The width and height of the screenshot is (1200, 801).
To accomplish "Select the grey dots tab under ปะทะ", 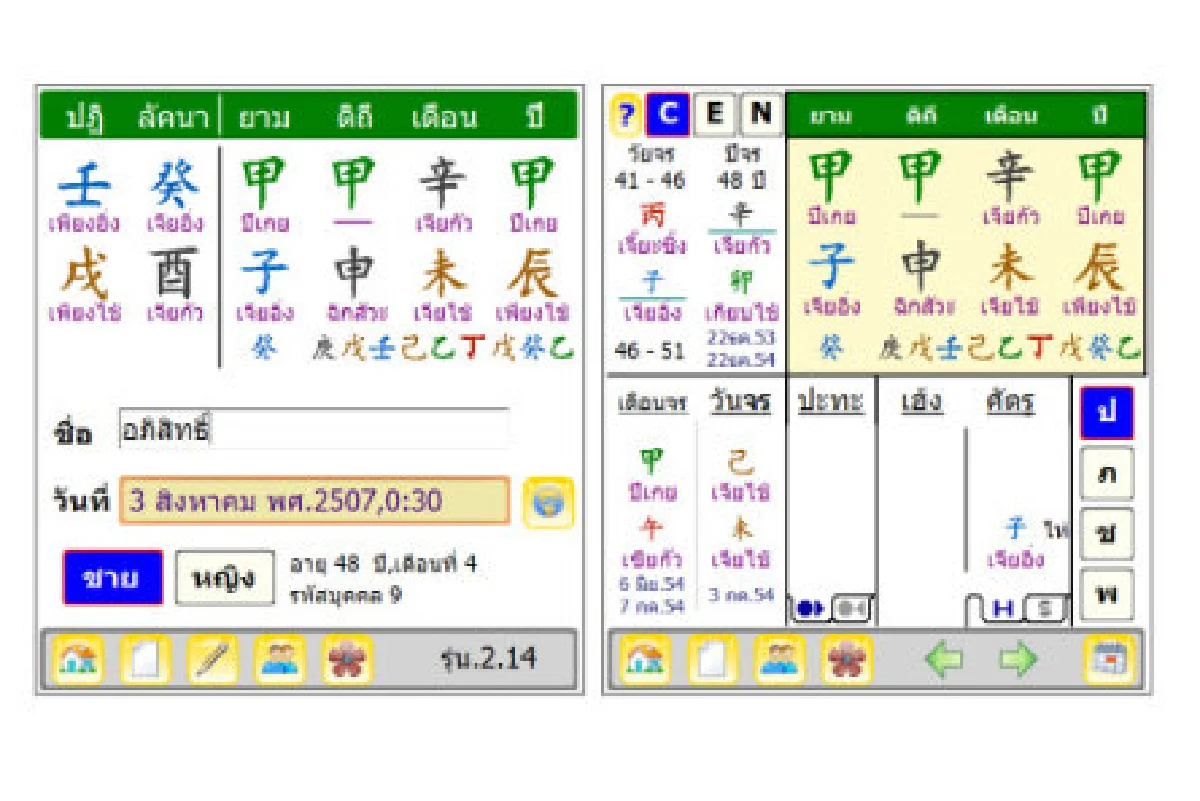I will (852, 609).
